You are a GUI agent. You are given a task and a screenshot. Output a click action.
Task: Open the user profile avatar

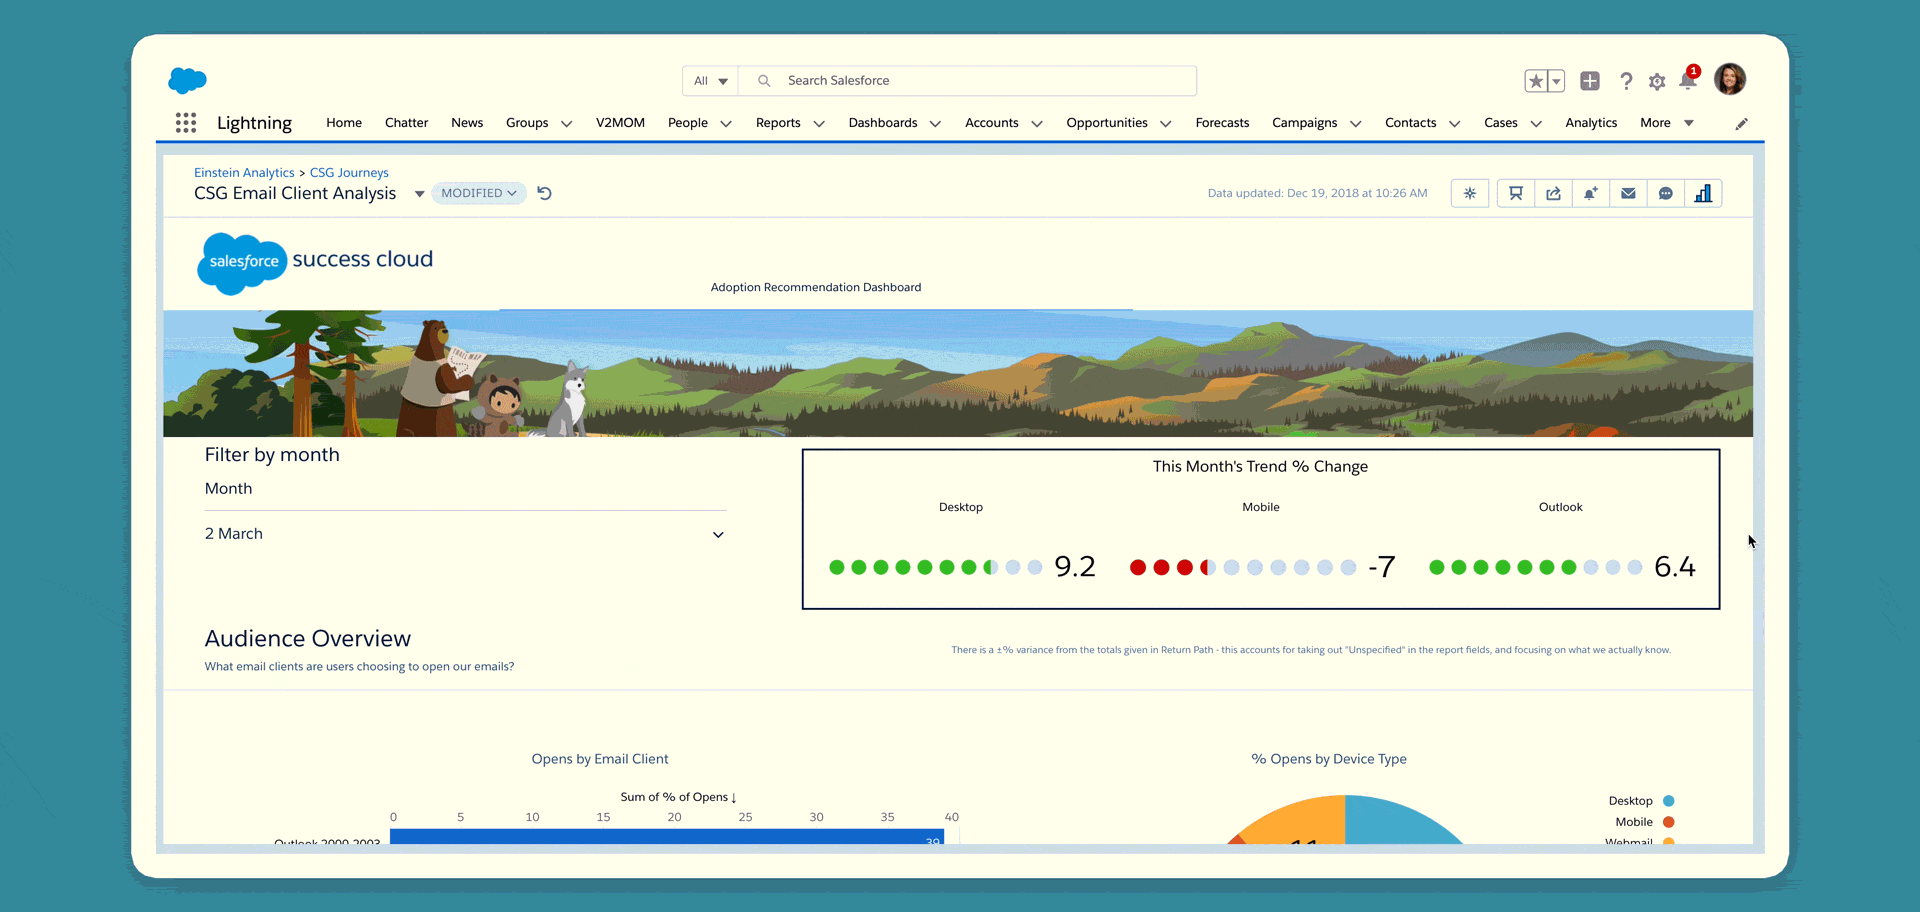coord(1730,79)
